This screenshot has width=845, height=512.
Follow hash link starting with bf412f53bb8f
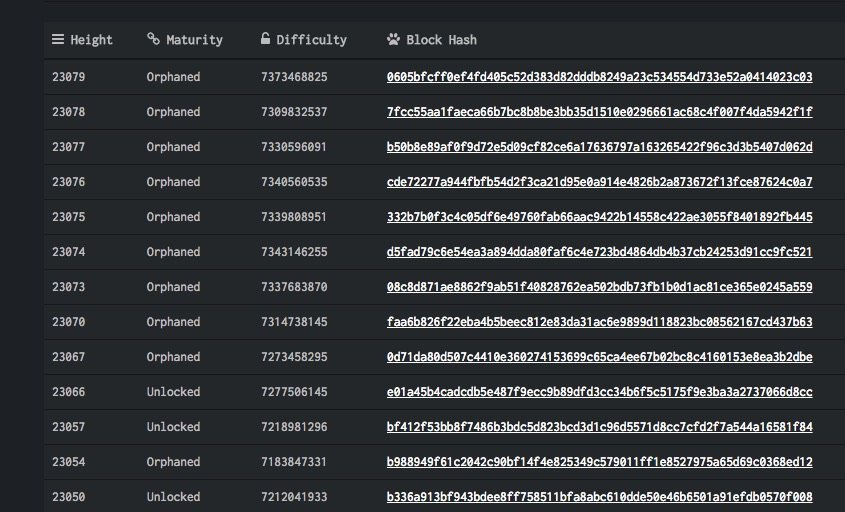[x=599, y=427]
